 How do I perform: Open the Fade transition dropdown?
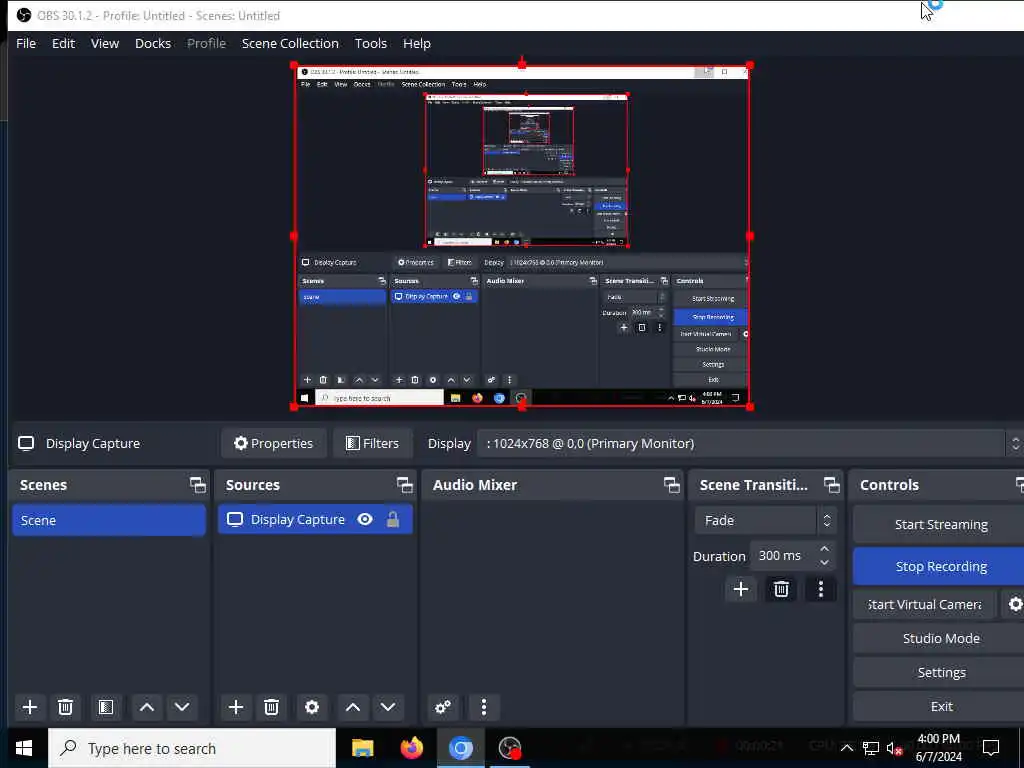[765, 520]
